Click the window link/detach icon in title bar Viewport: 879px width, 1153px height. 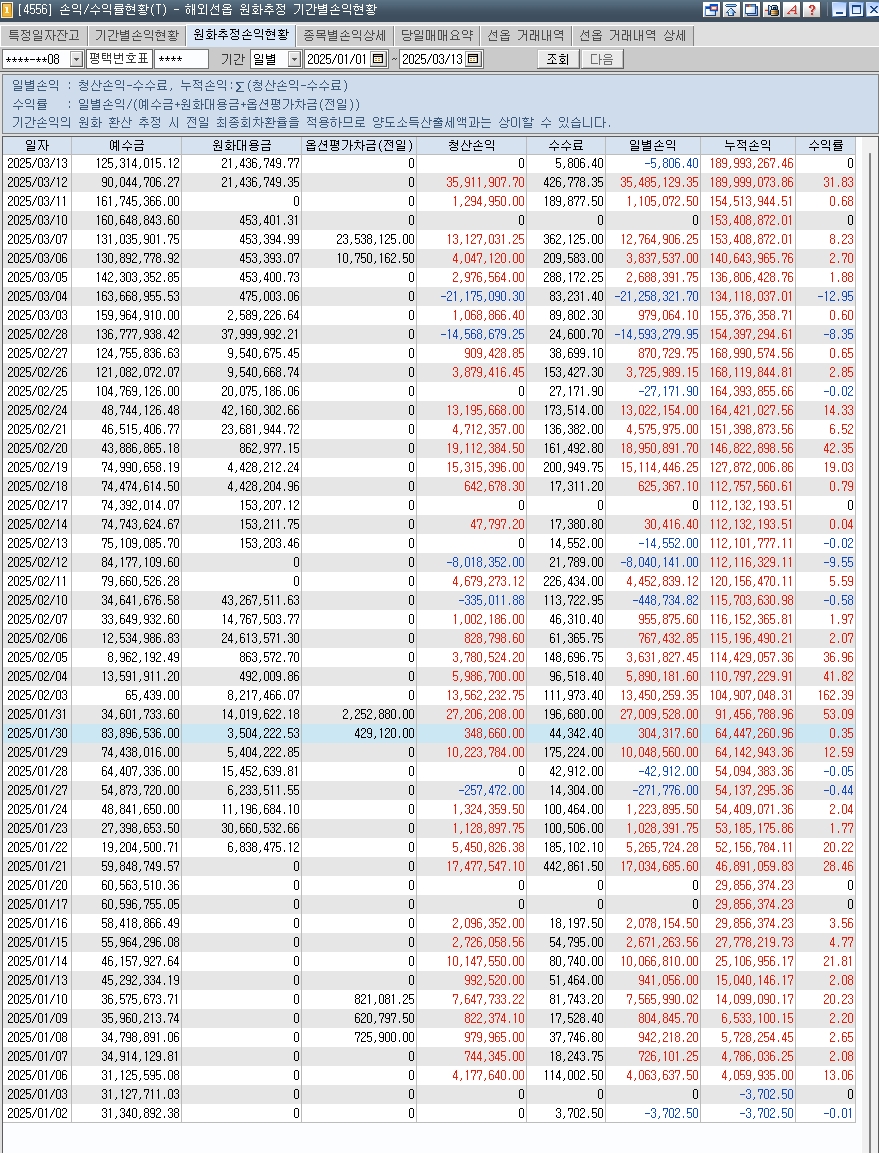(711, 10)
